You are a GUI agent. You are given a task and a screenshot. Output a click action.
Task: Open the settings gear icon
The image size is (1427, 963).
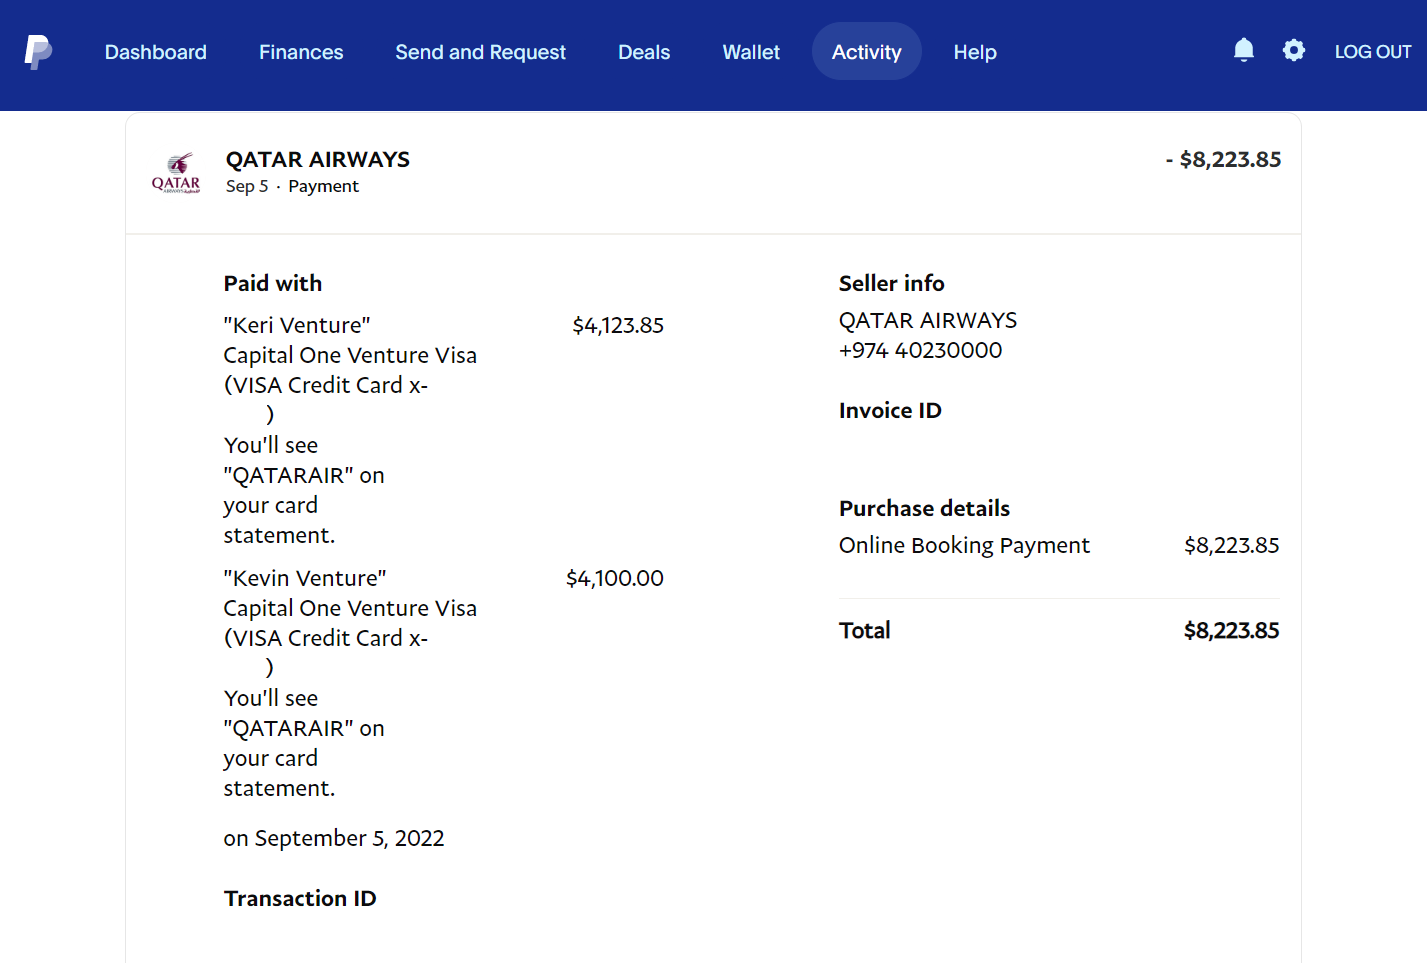click(1293, 49)
